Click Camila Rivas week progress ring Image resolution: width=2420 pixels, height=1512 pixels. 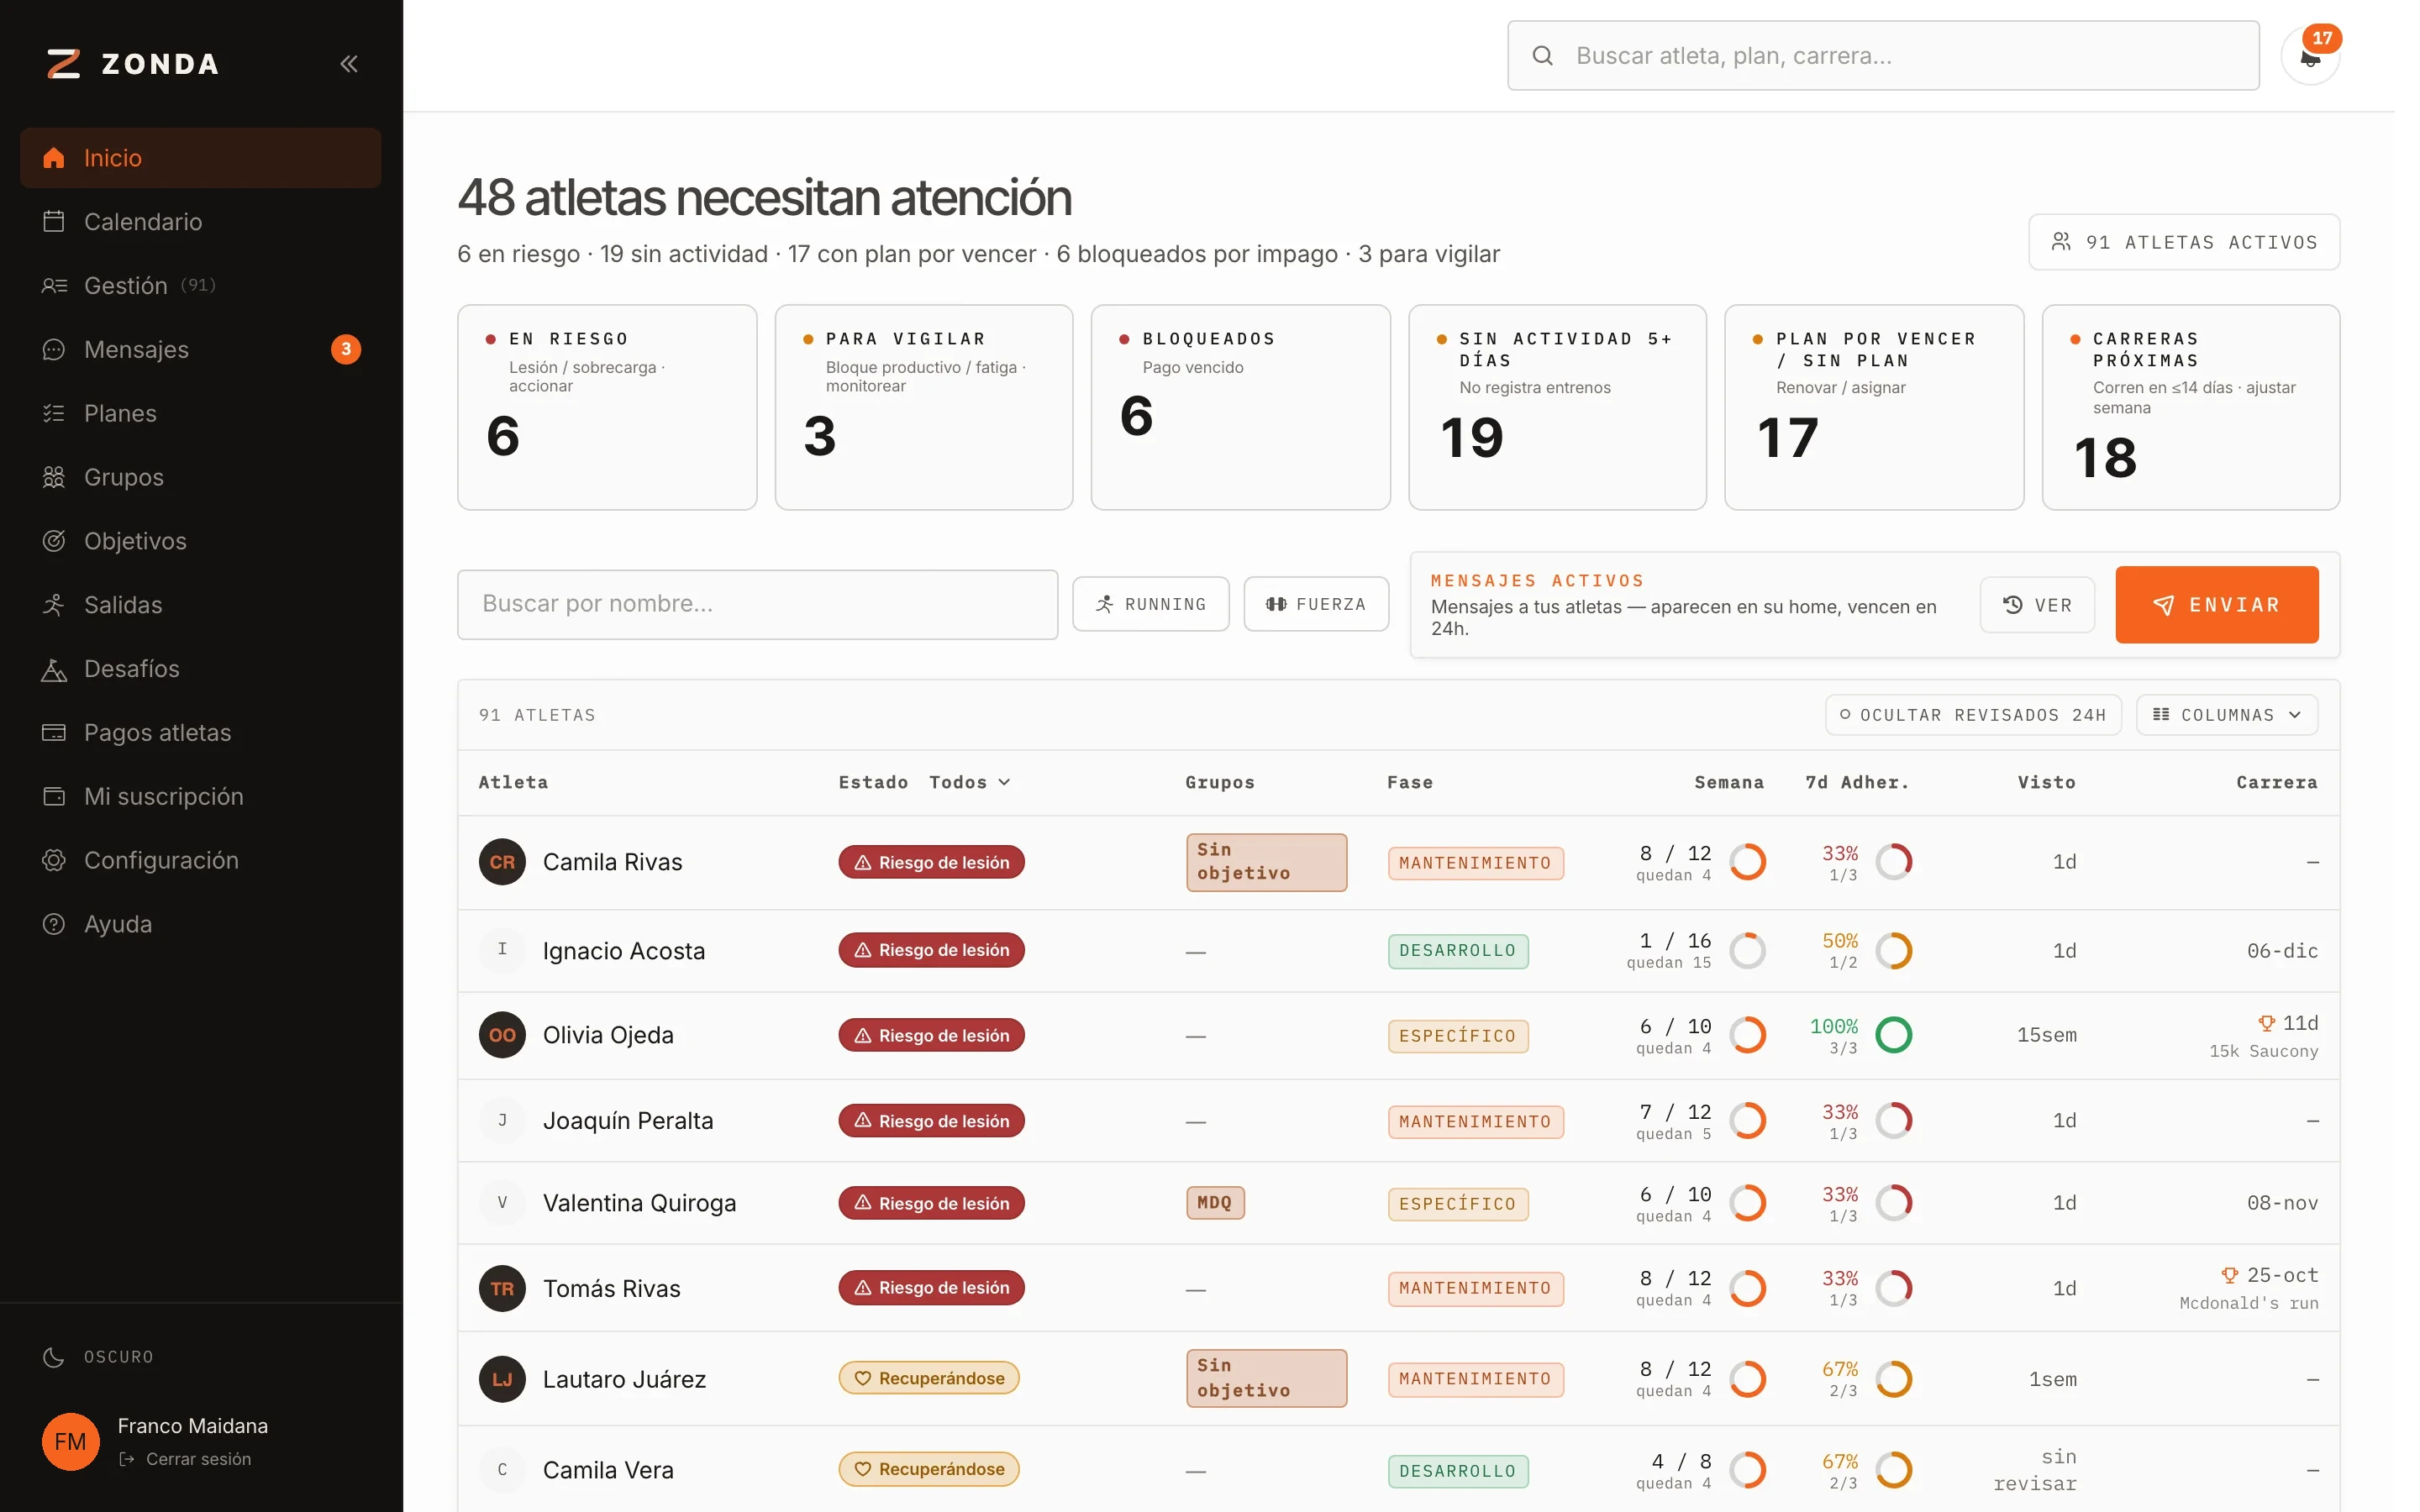[x=1748, y=862]
